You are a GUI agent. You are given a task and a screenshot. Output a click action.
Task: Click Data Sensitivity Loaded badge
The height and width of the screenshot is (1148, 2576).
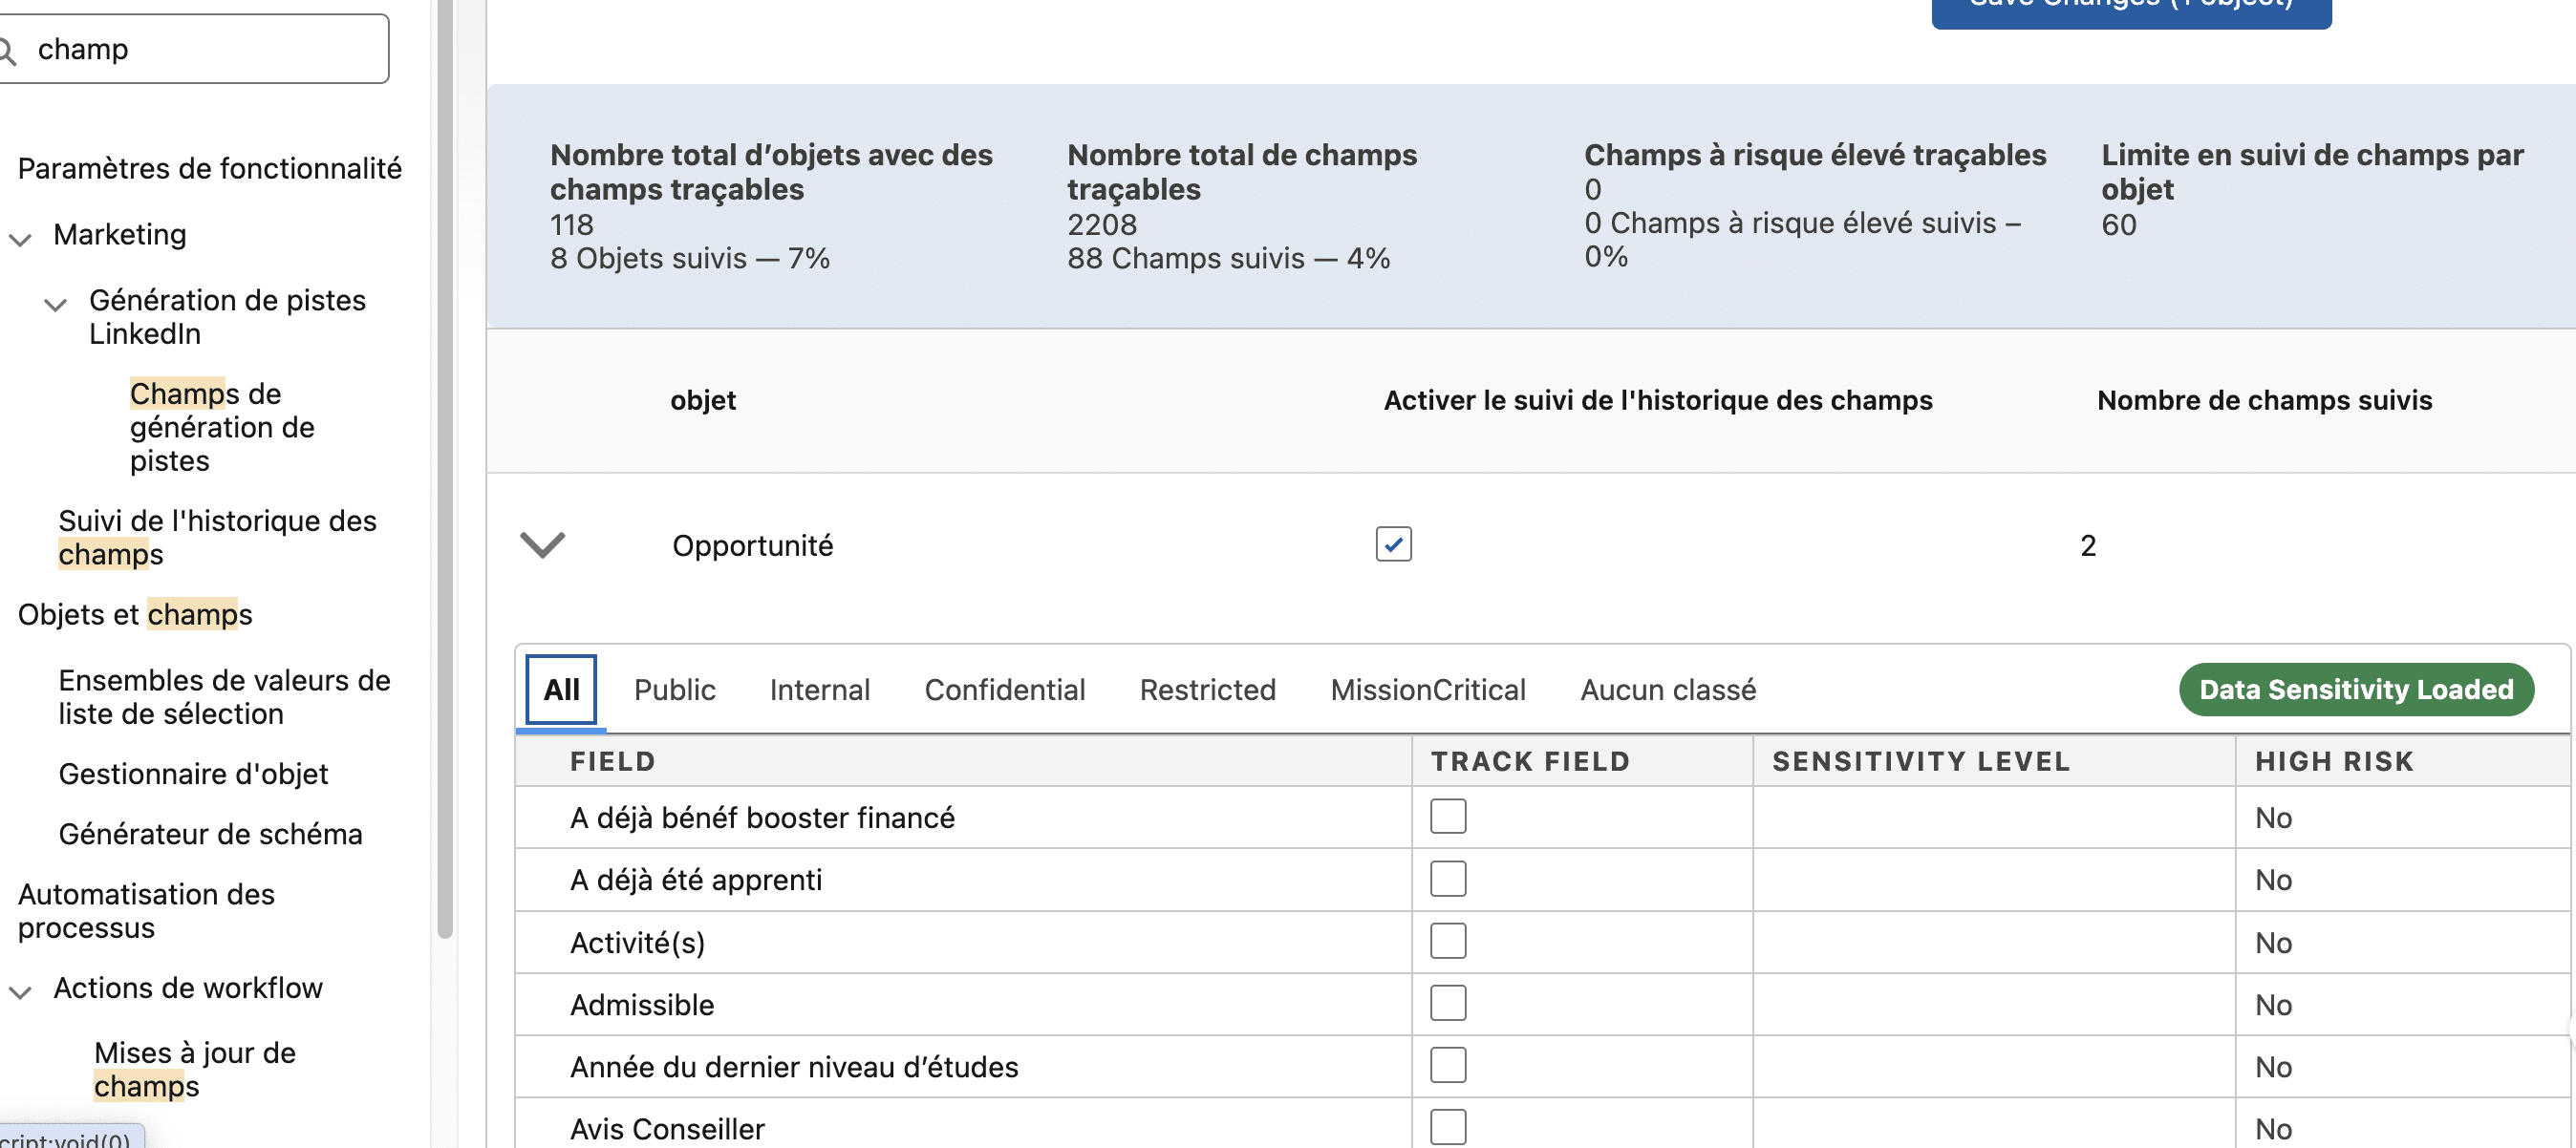click(2355, 690)
